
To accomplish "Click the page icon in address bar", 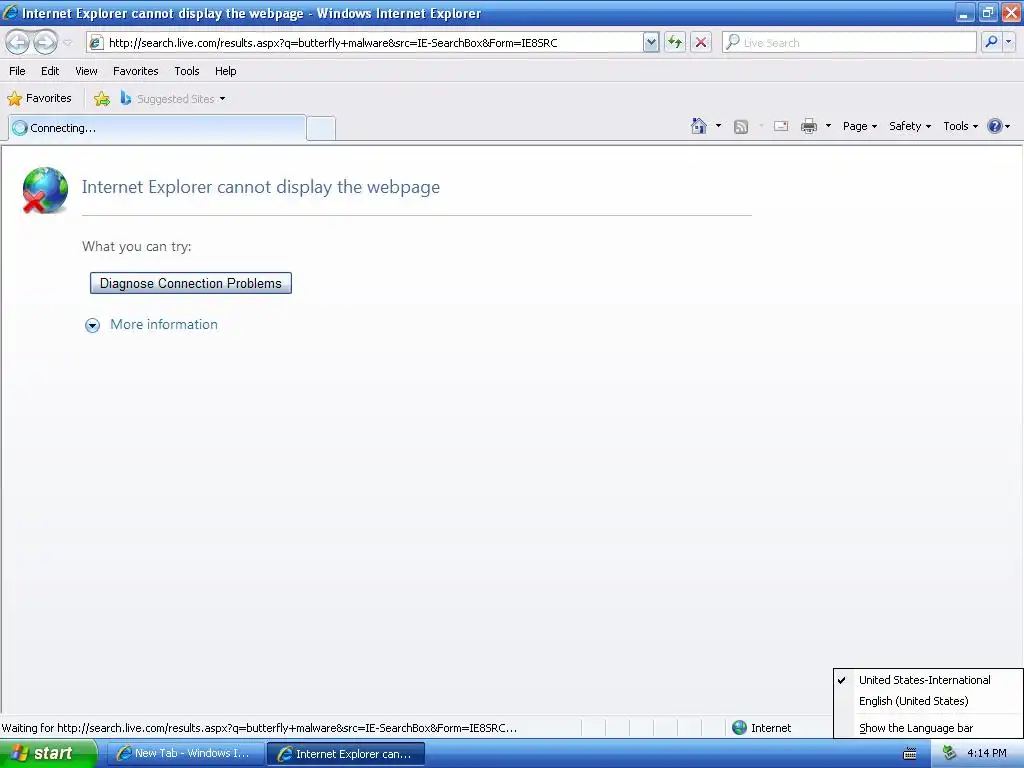I will tap(96, 42).
